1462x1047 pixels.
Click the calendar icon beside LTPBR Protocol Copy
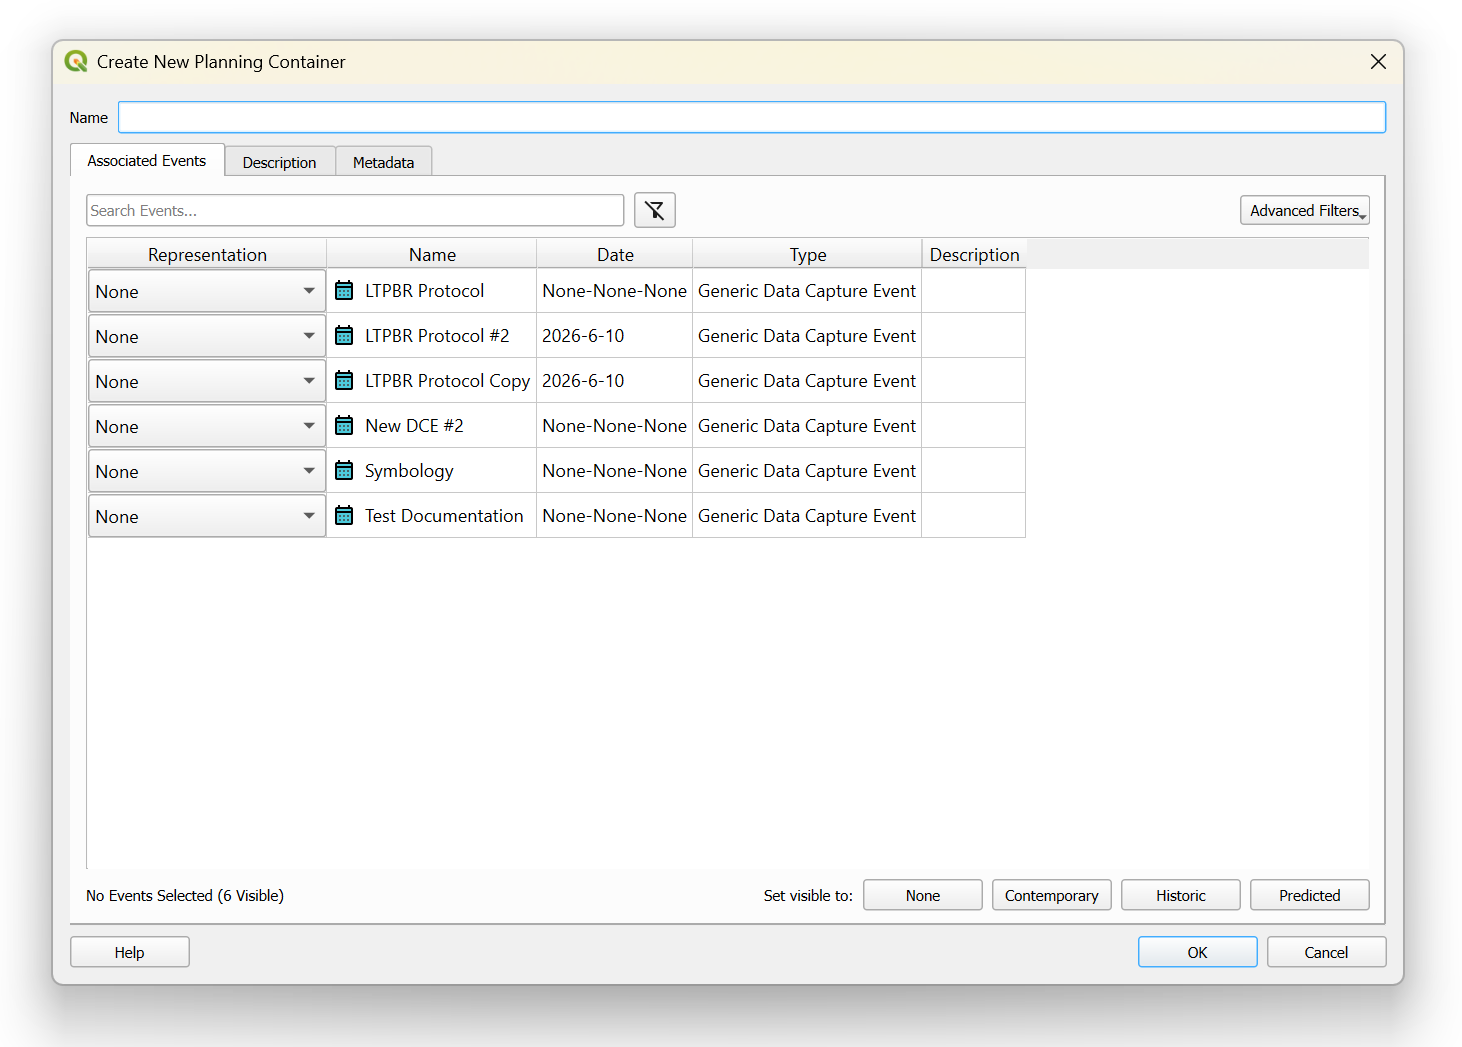(x=344, y=380)
